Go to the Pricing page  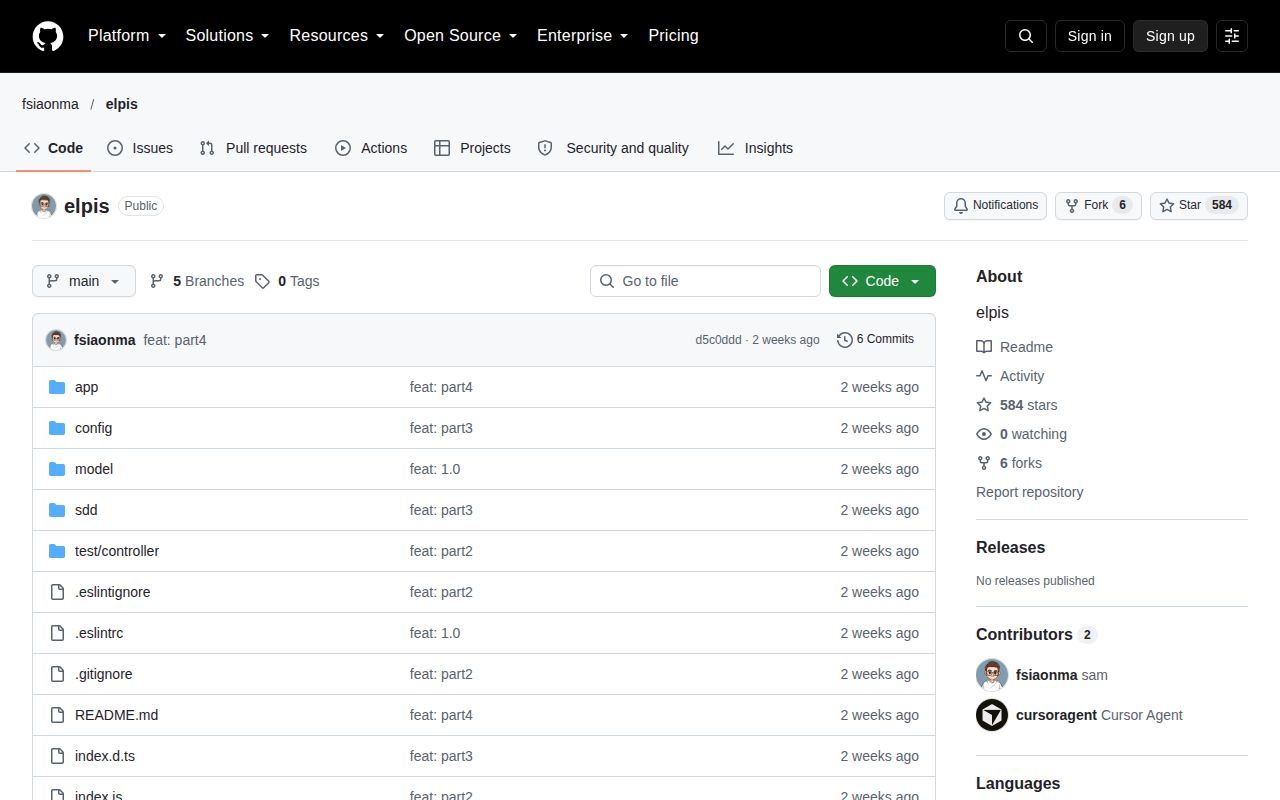(x=673, y=36)
